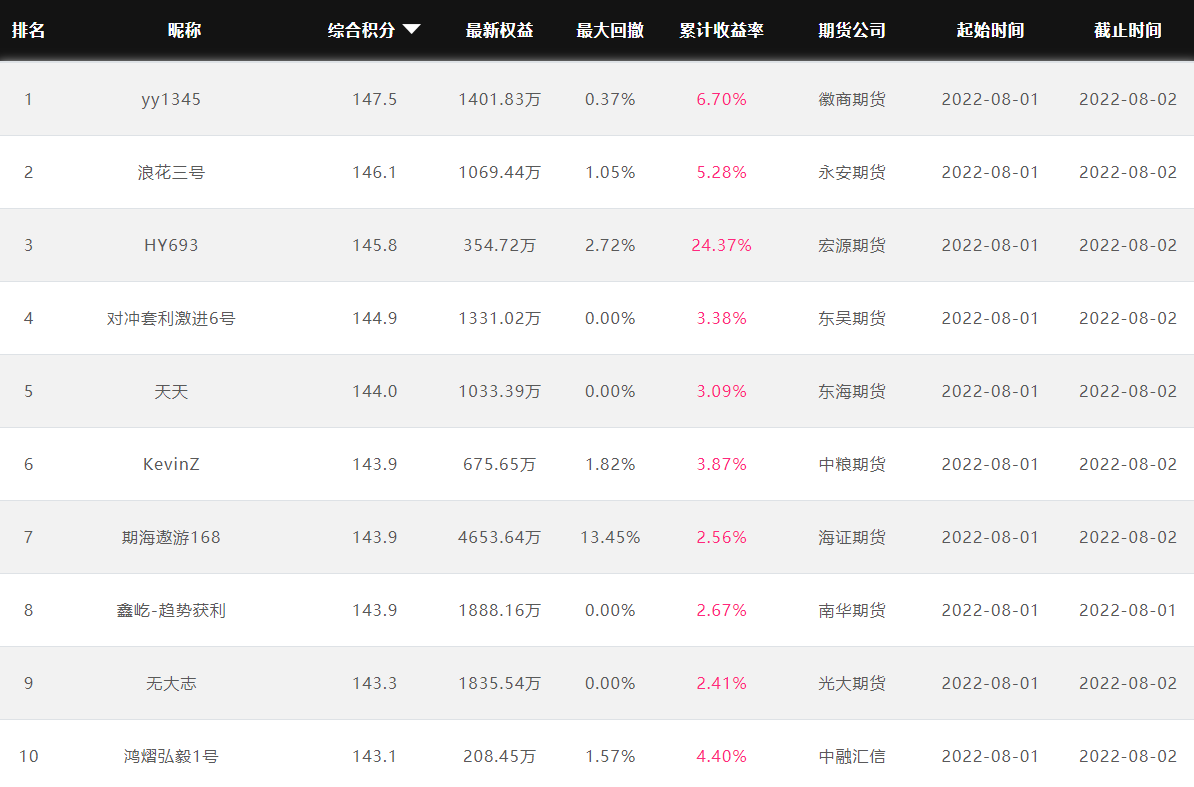Click drawdown value 2.72%
1194x787 pixels.
(x=610, y=245)
